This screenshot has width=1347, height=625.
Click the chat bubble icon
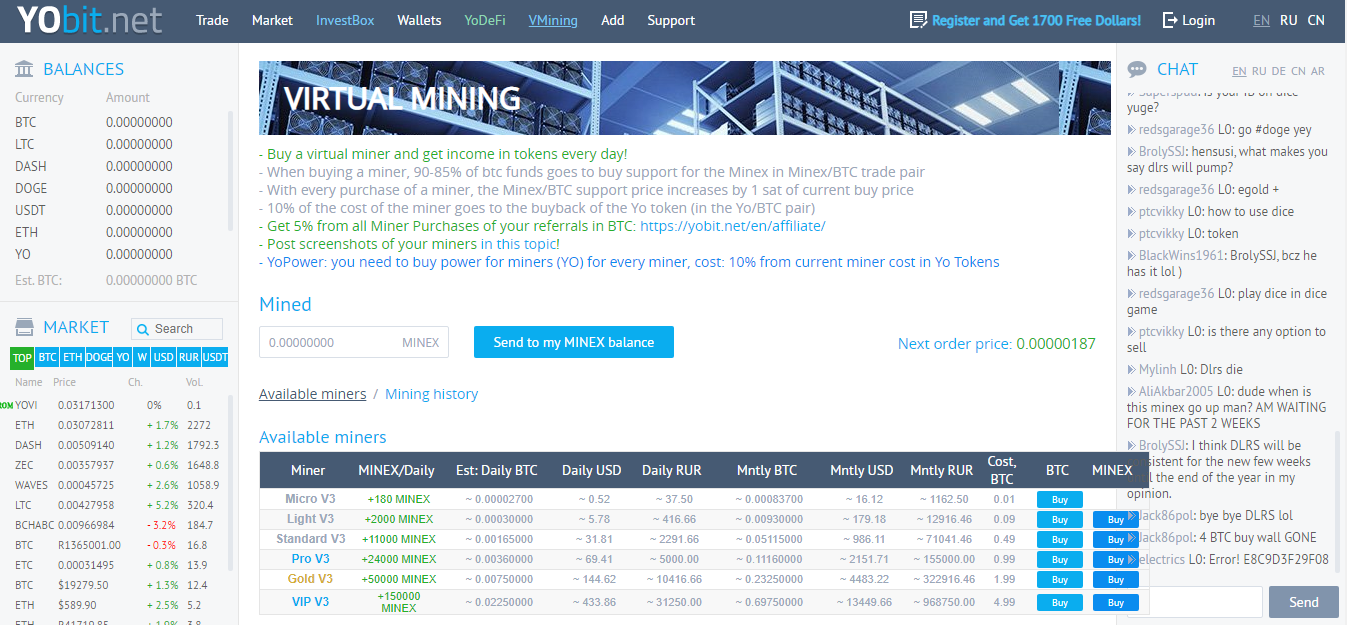click(x=1137, y=70)
